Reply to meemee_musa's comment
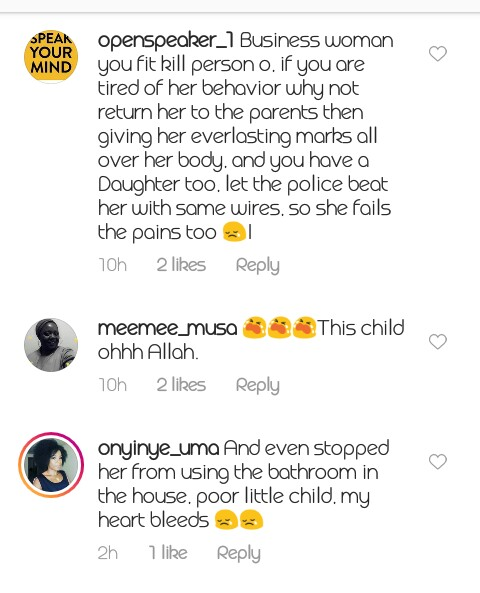This screenshot has width=480, height=593. pos(258,385)
